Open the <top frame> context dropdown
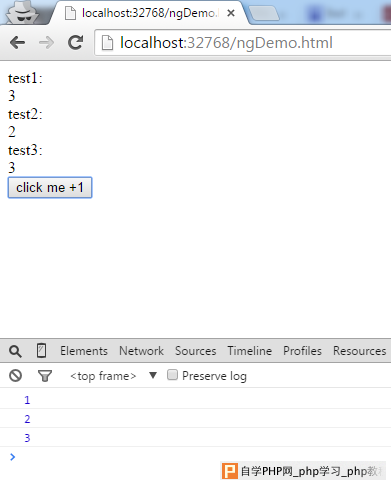 pyautogui.click(x=113, y=376)
